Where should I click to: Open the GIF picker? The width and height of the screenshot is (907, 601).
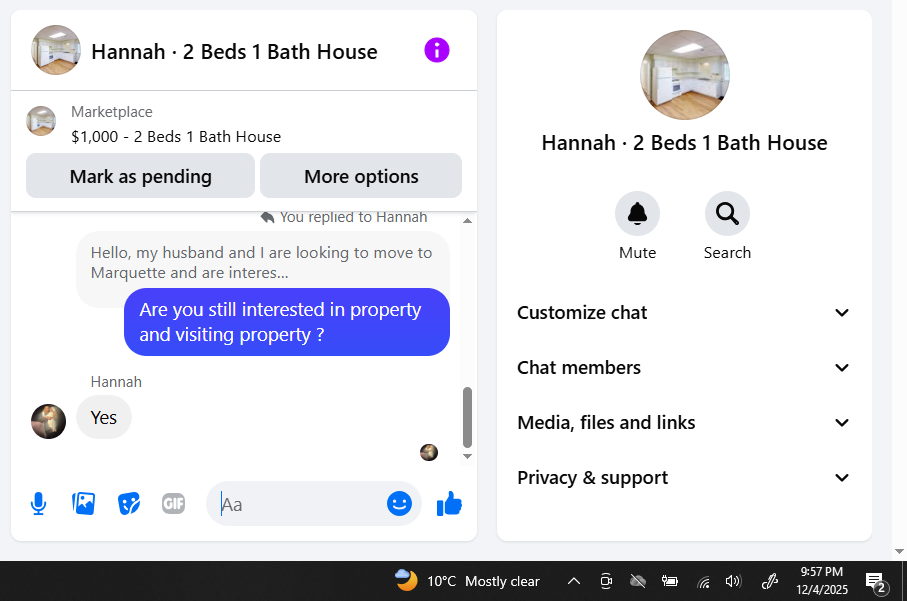pyautogui.click(x=173, y=504)
